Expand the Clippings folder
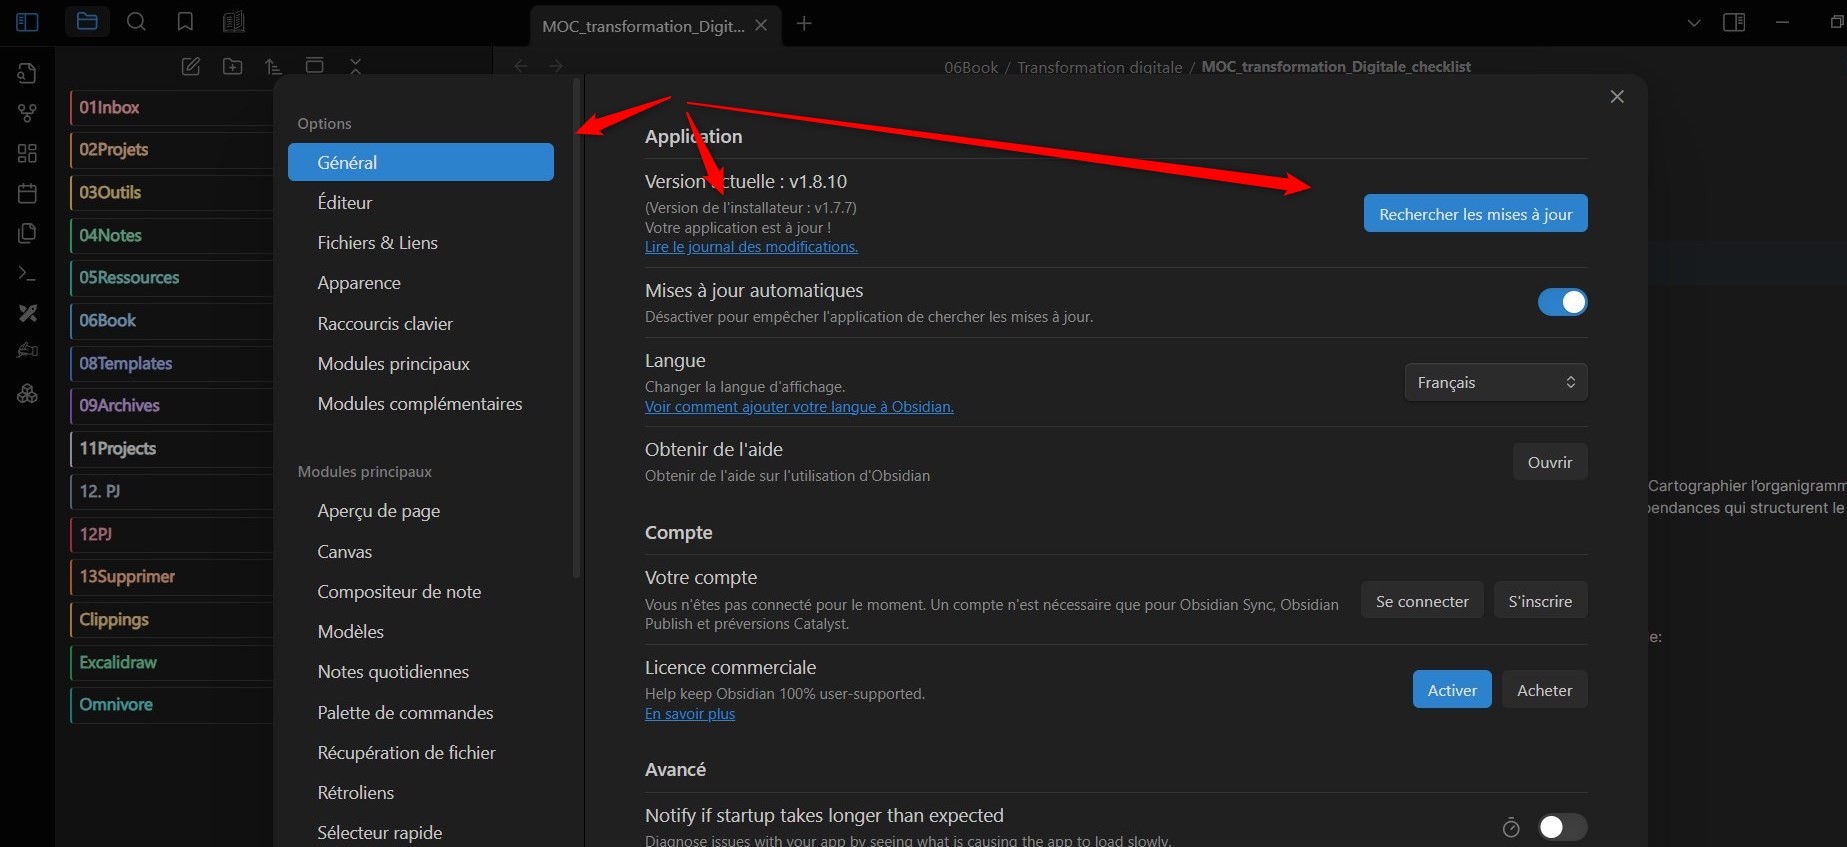 171,619
